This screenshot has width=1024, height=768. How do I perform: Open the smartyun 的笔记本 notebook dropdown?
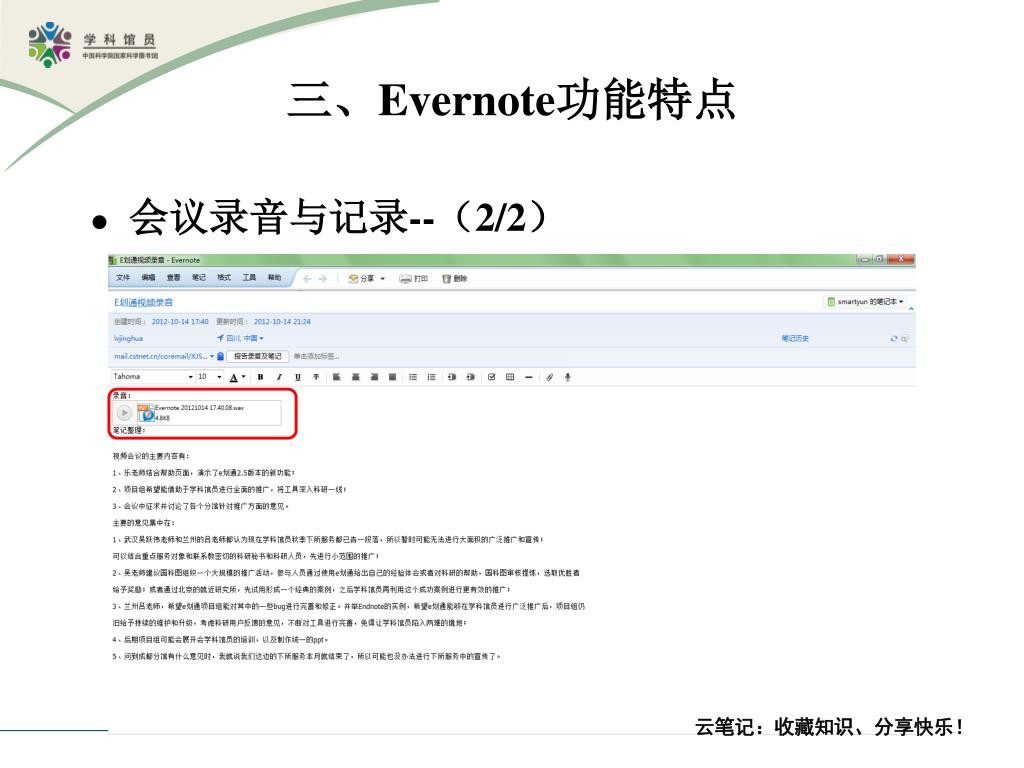(x=865, y=302)
